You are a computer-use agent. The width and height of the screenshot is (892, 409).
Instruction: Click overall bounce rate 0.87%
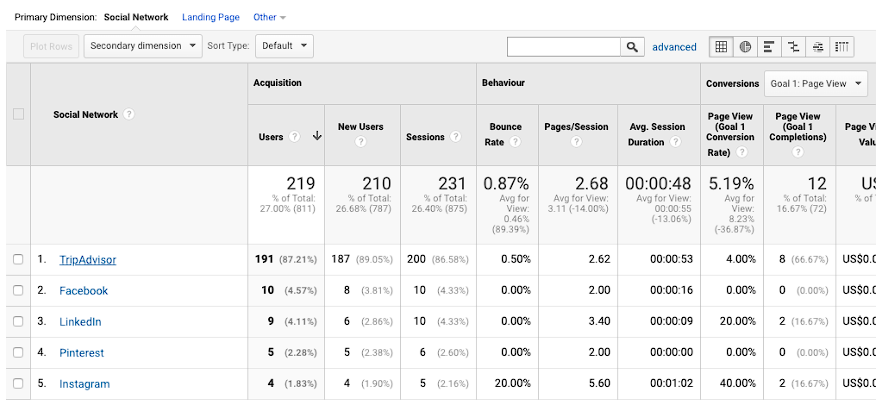506,184
